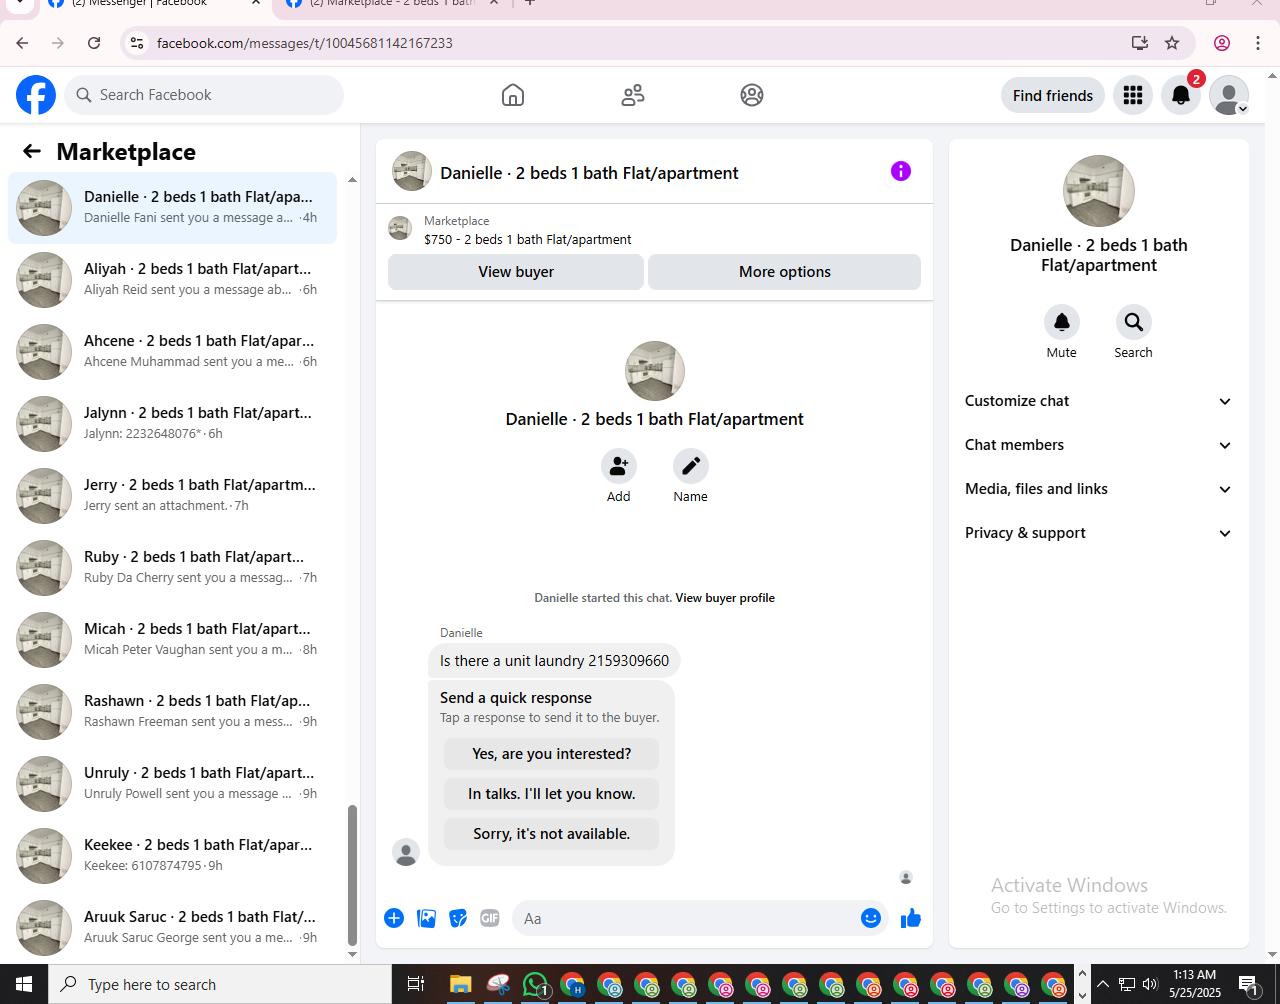The height and width of the screenshot is (1004, 1280).
Task: Open the Rashawn conversation
Action: tap(173, 712)
